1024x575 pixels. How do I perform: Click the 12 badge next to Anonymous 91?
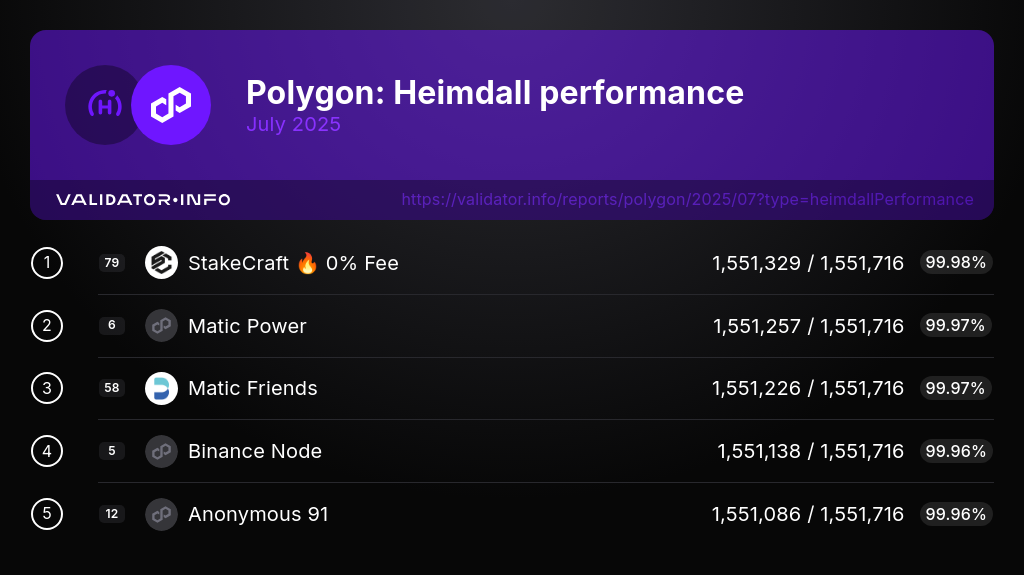pyautogui.click(x=112, y=514)
